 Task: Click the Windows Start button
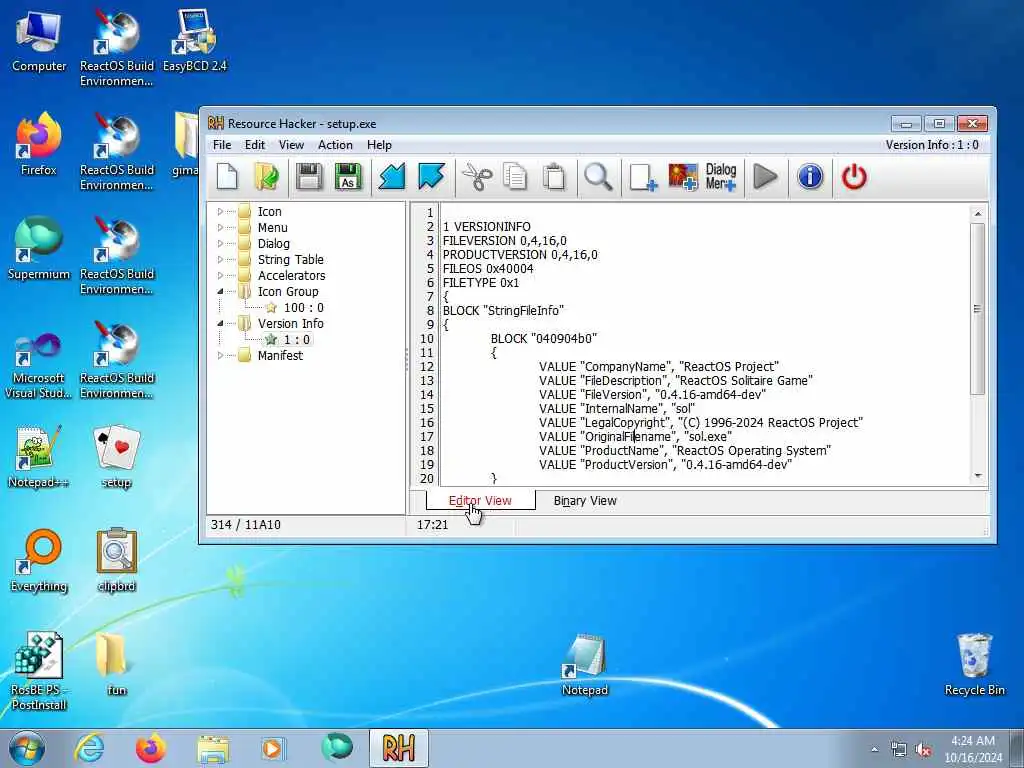pyautogui.click(x=27, y=748)
